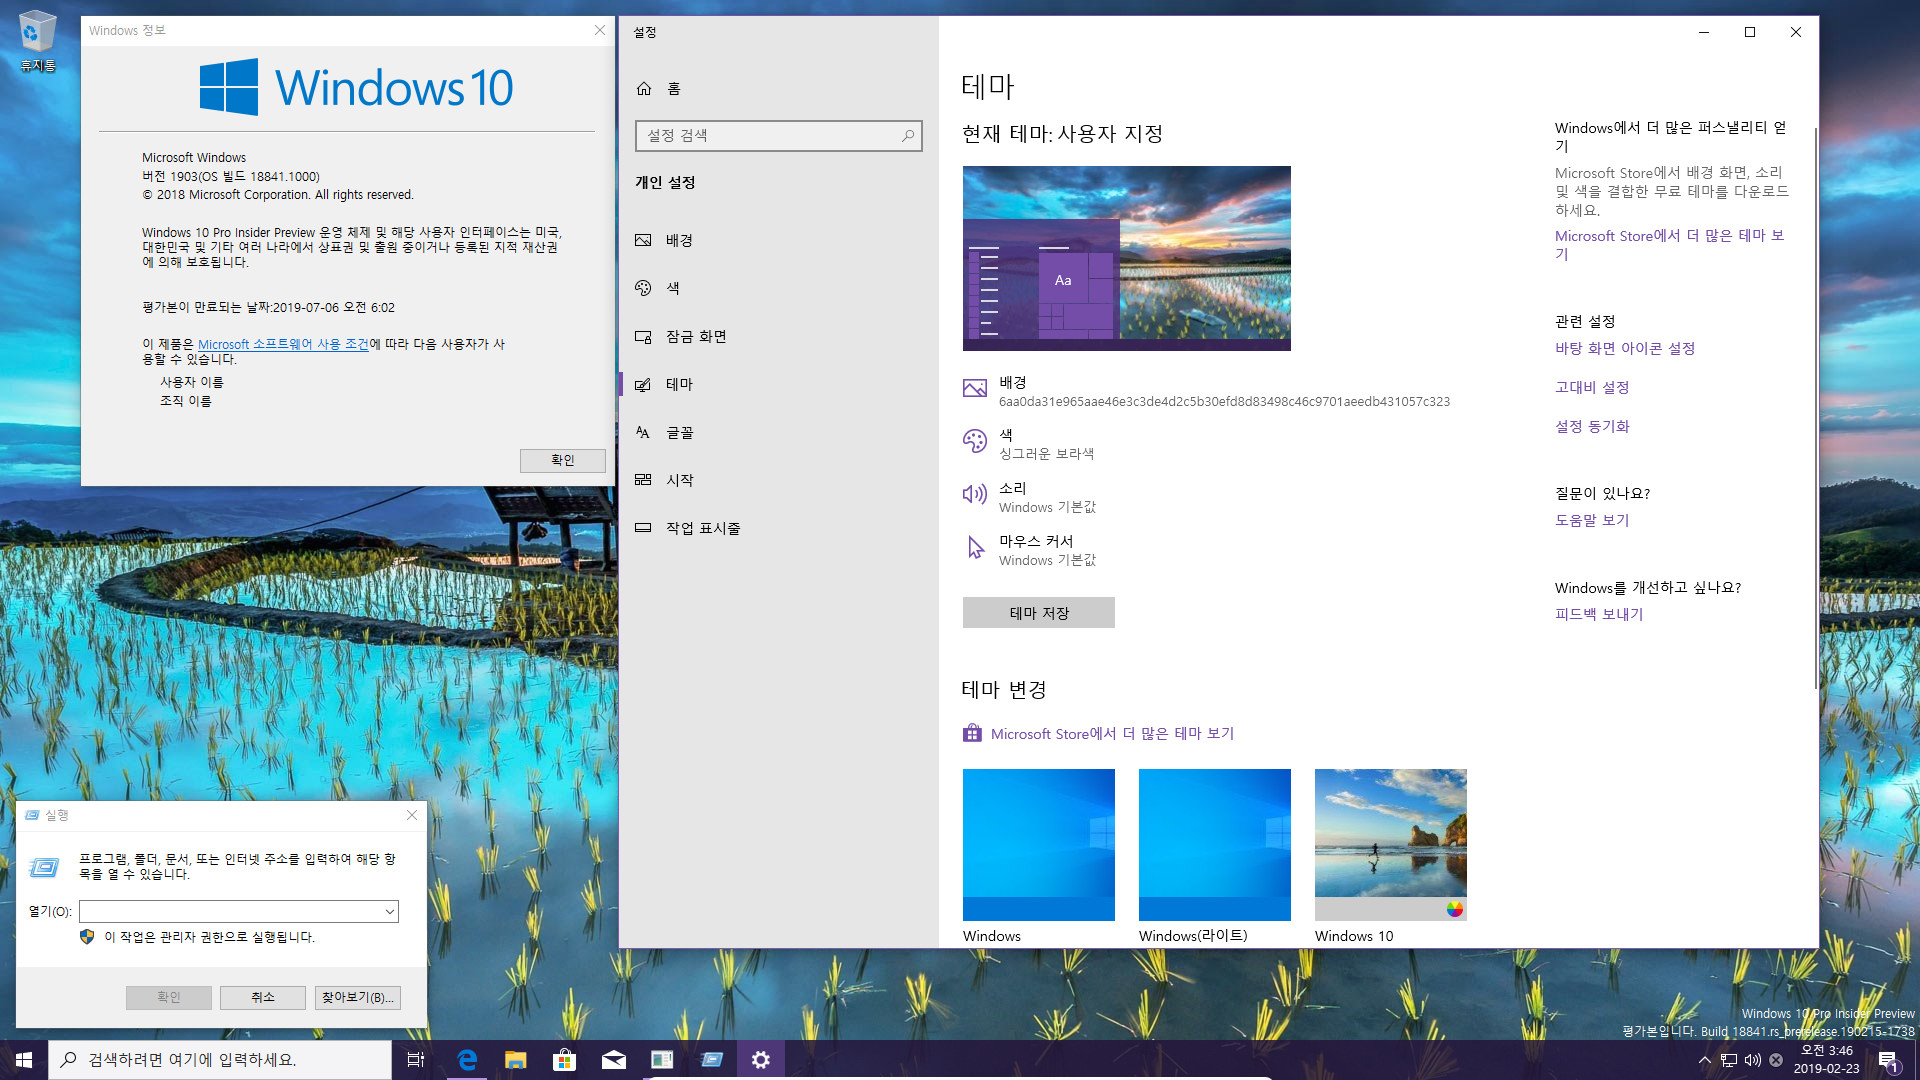Click 찾아보기(B)... button in Run dialog
The width and height of the screenshot is (1920, 1080).
coord(357,997)
